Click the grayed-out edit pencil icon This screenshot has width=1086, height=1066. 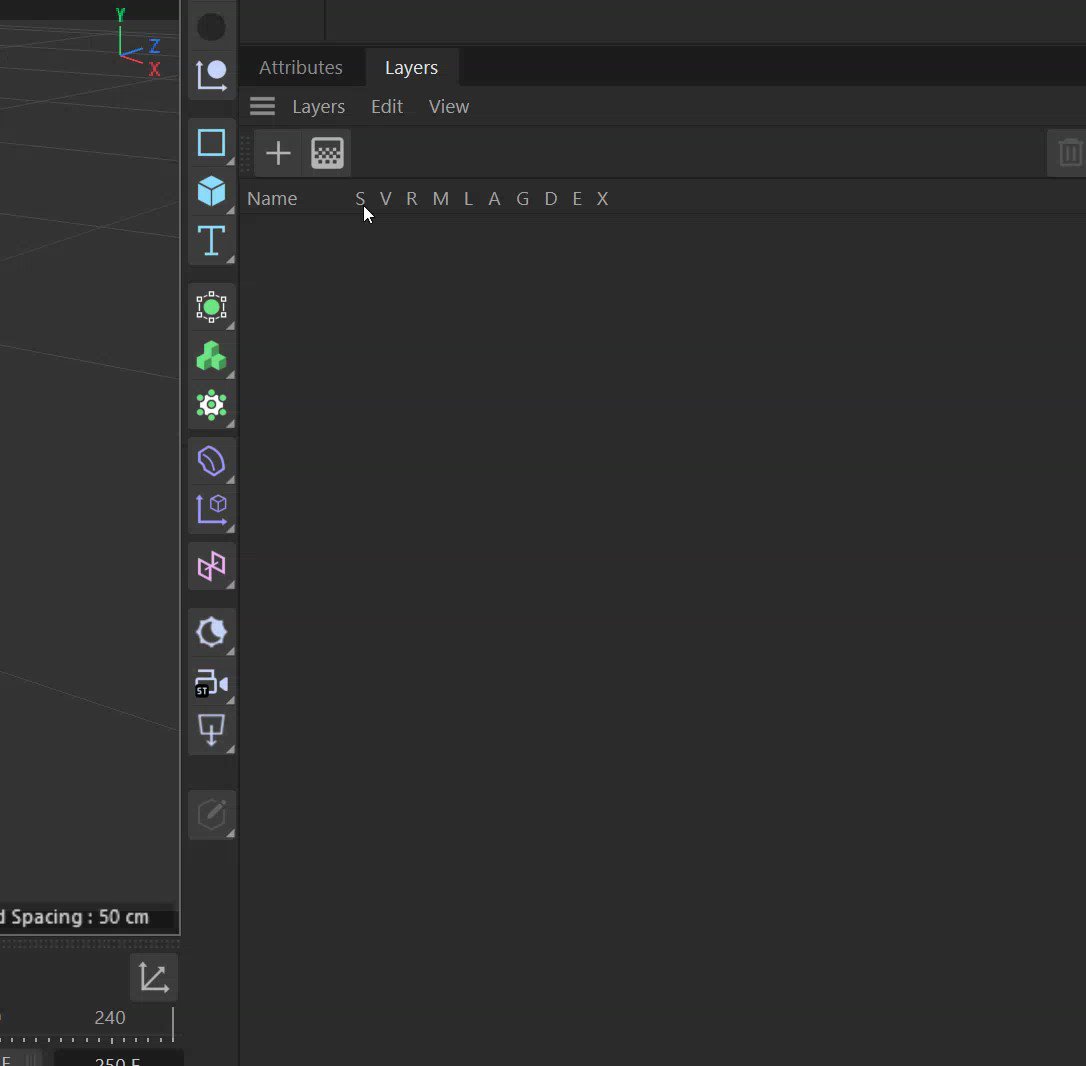(211, 815)
